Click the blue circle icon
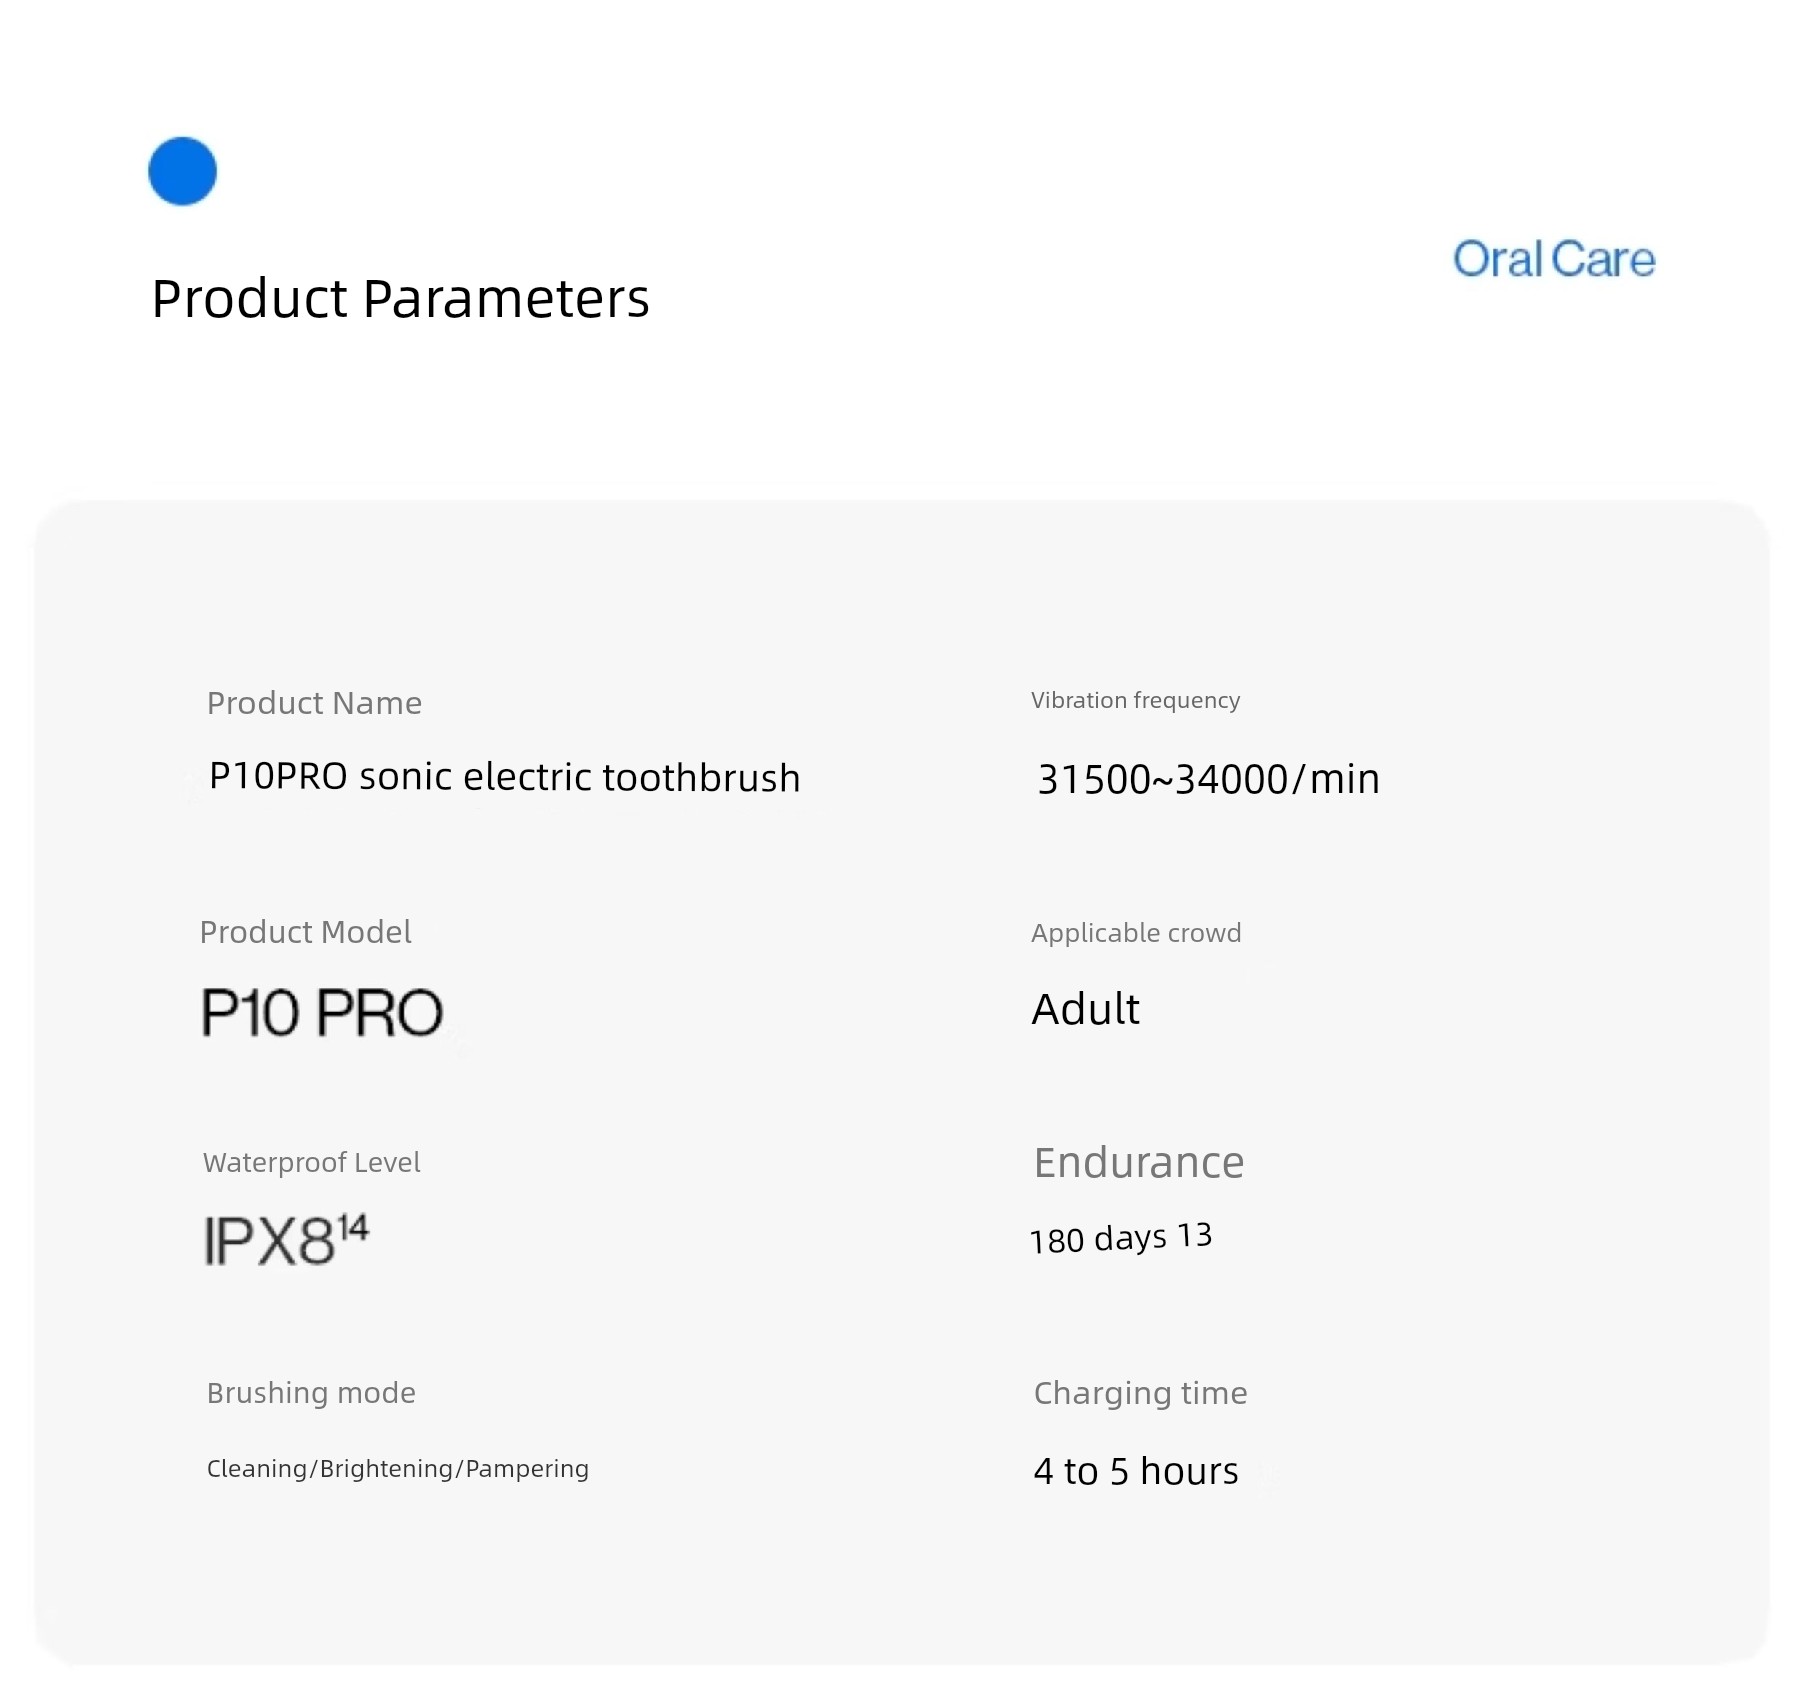 point(182,171)
